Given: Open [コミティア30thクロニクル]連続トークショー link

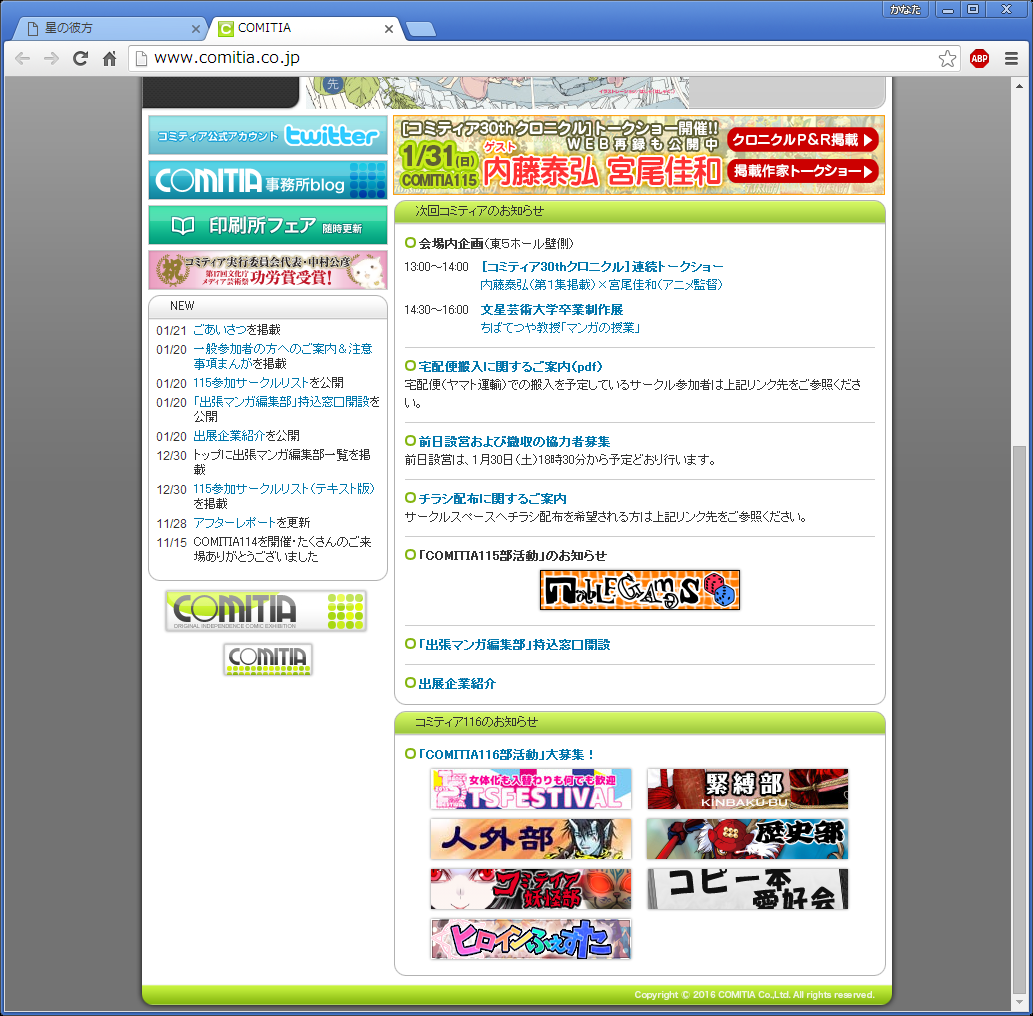Looking at the screenshot, I should [602, 267].
